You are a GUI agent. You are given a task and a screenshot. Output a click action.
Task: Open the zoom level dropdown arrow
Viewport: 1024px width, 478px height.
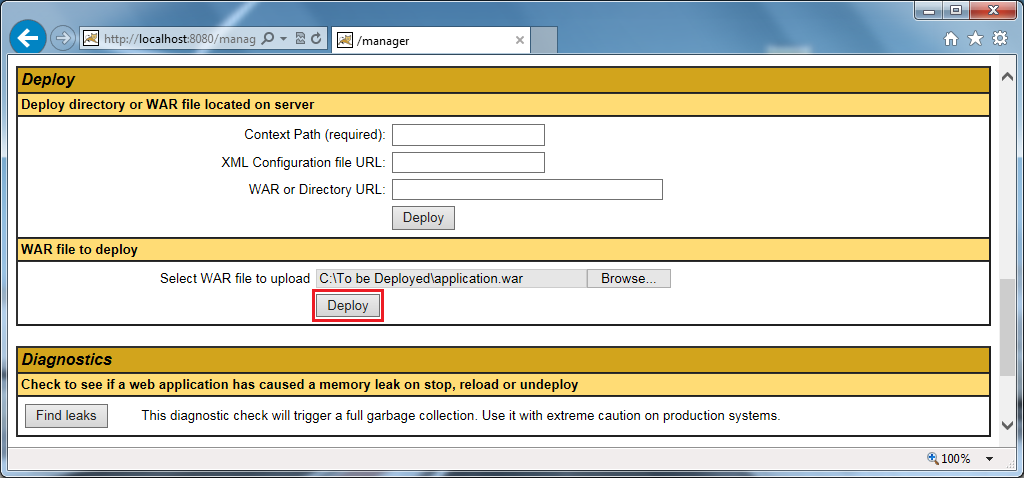point(989,459)
